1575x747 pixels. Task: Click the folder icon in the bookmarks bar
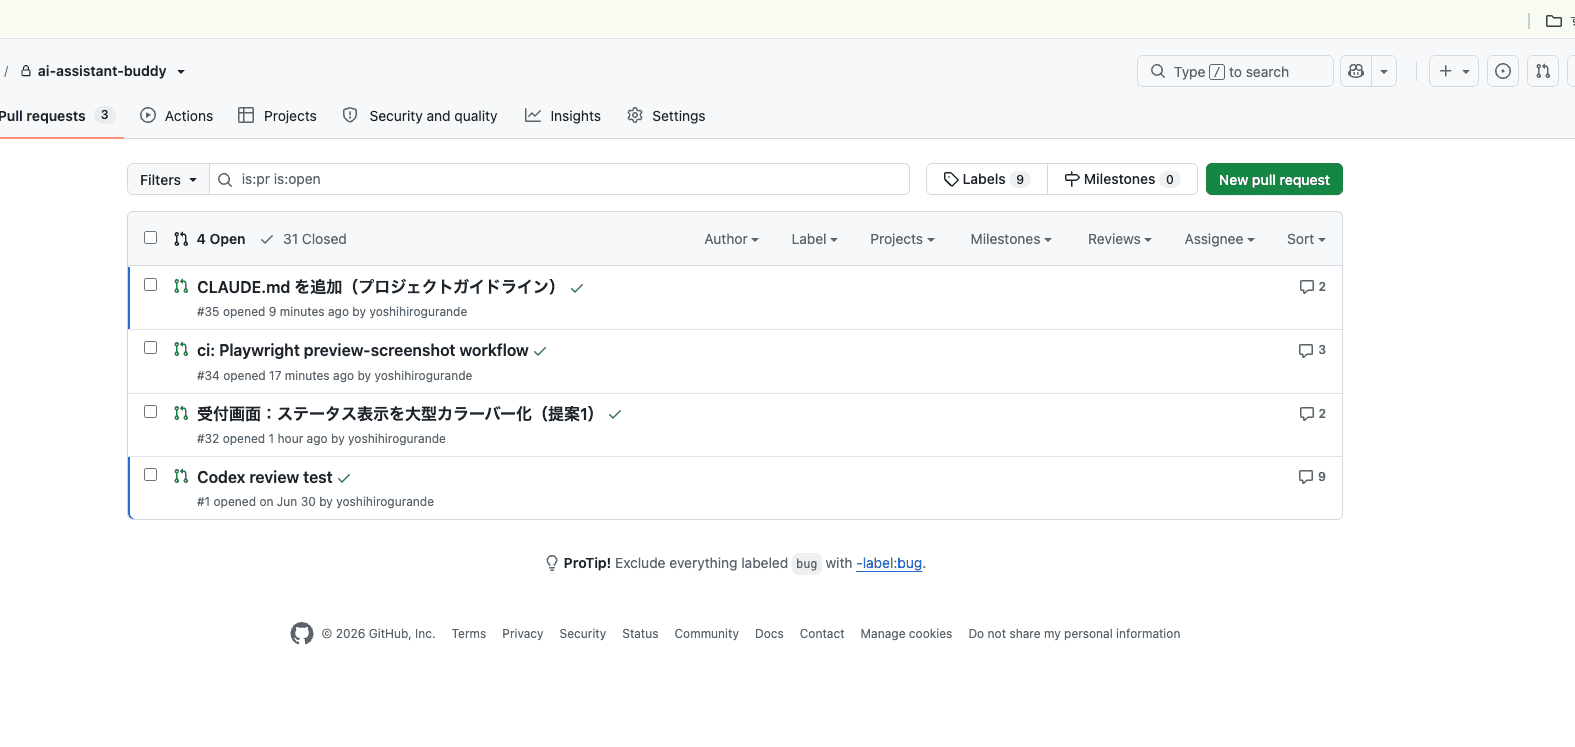point(1554,21)
